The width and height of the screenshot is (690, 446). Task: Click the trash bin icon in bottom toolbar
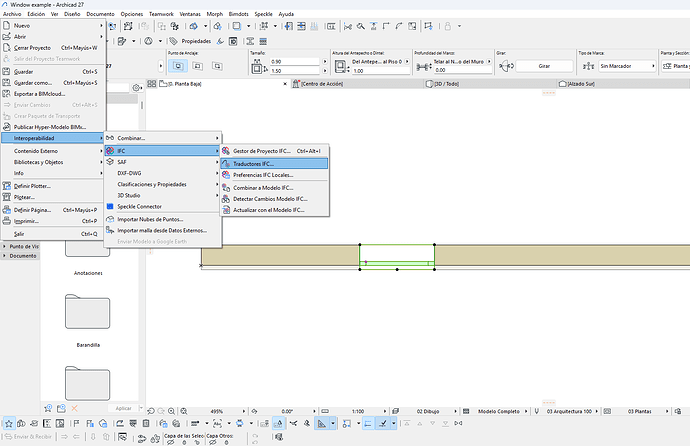(x=146, y=424)
